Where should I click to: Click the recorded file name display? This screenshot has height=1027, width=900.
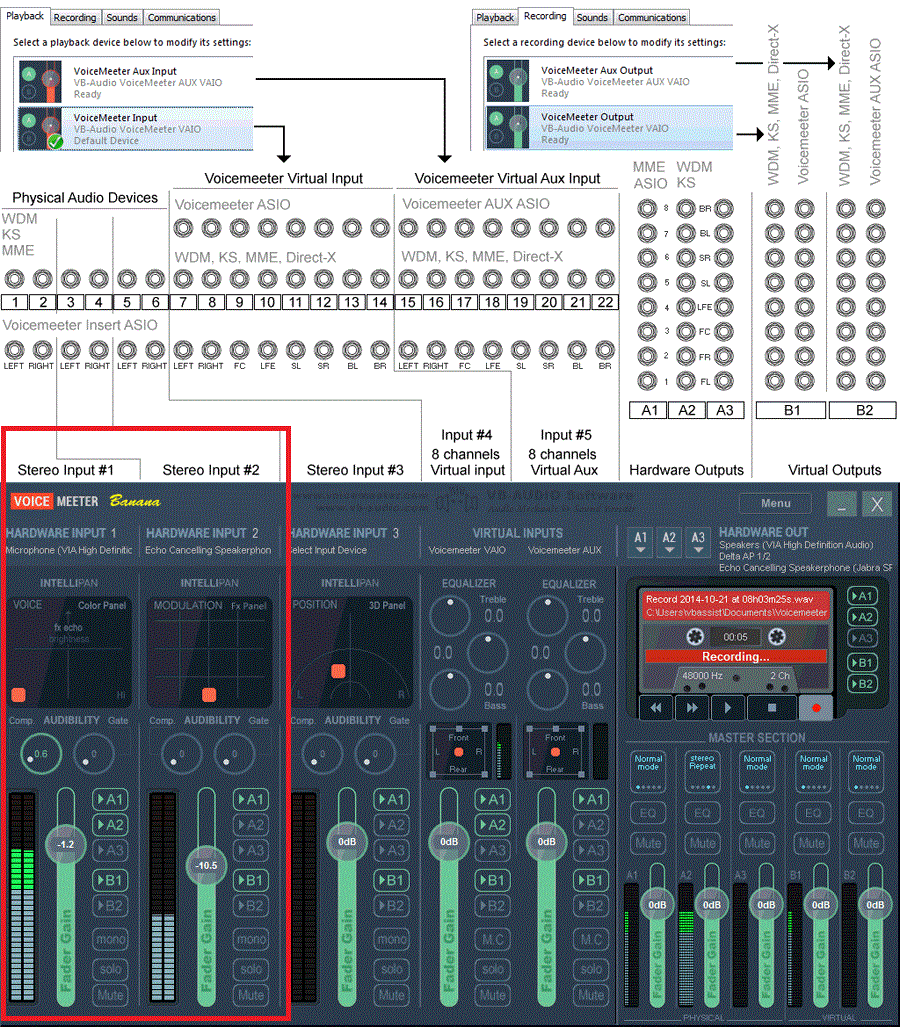736,606
